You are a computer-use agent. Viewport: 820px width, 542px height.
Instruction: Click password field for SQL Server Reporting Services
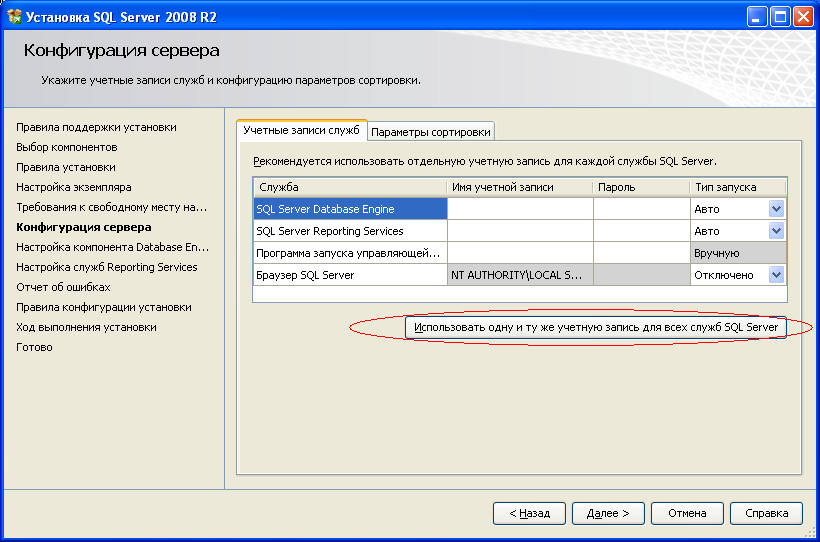pos(642,231)
